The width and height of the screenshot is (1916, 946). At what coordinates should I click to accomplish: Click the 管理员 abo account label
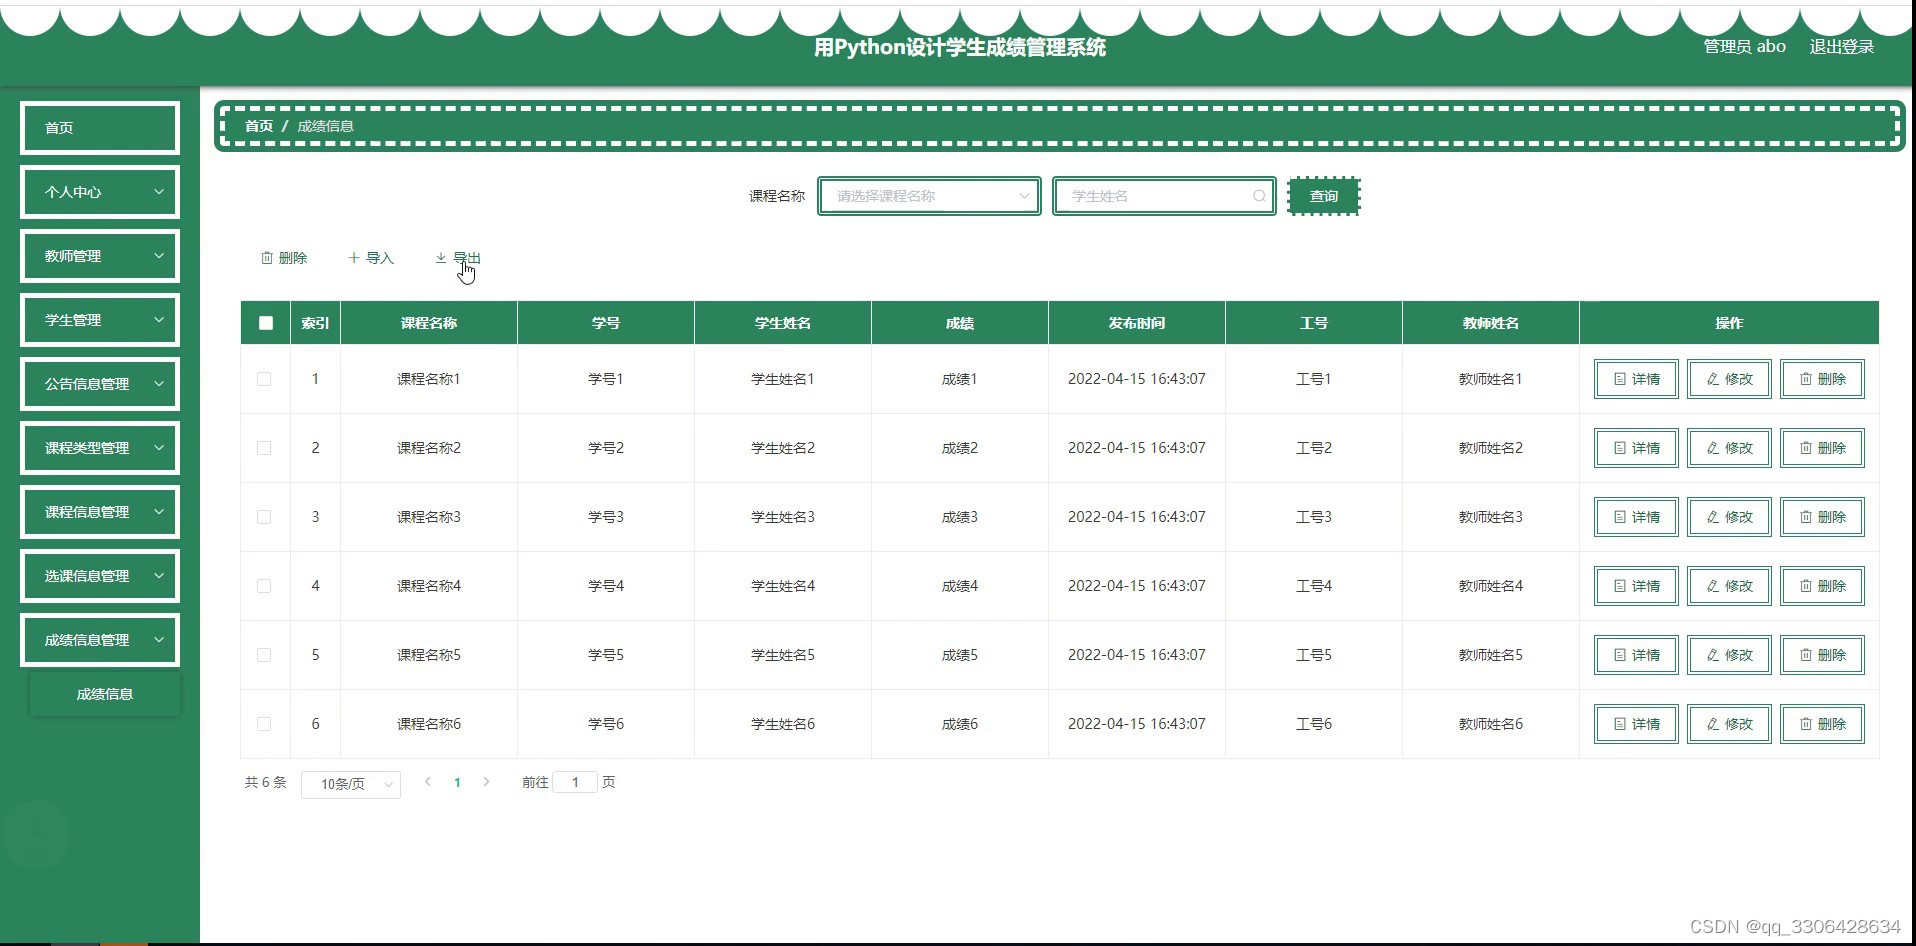coord(1745,47)
